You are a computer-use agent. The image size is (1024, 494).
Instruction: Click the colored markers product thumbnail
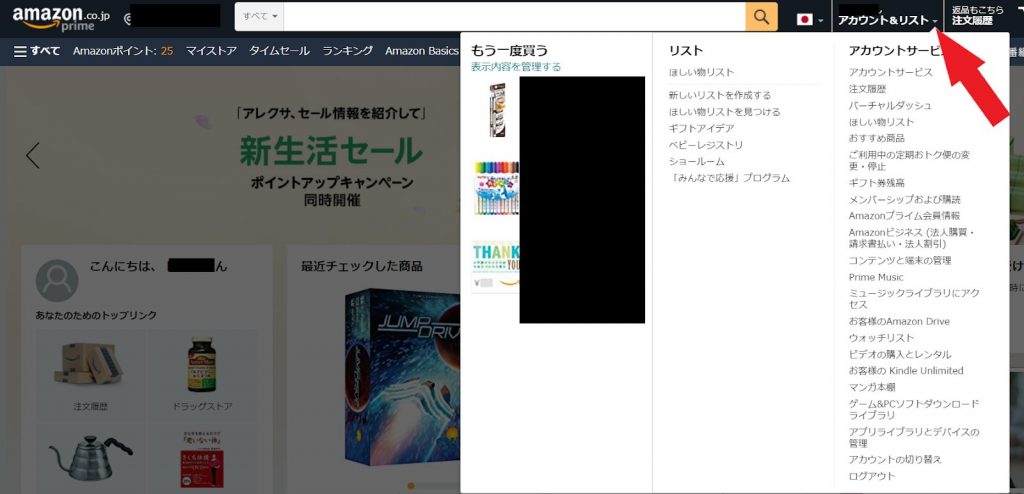click(497, 188)
